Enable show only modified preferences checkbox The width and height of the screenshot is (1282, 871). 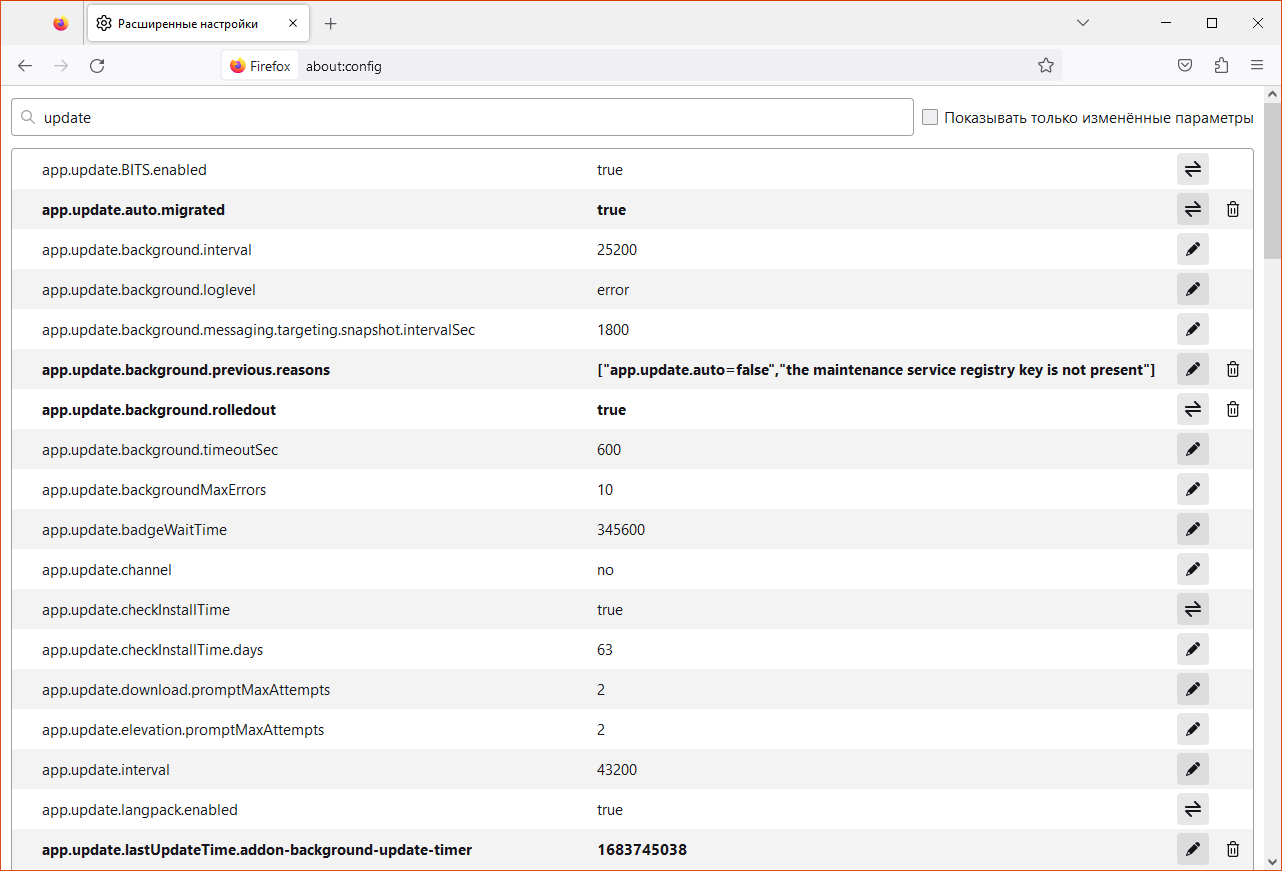[930, 118]
